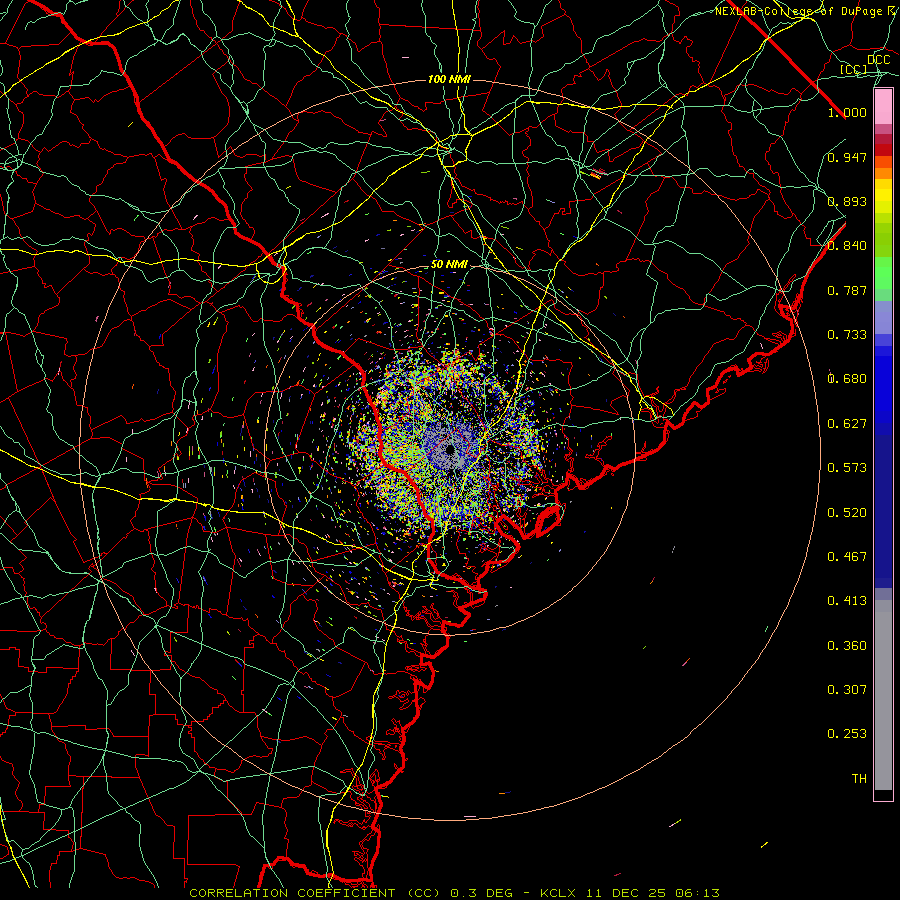Click the CORRELATION COEFFICIENT (CC) caption text
The width and height of the screenshot is (900, 900).
(x=315, y=893)
